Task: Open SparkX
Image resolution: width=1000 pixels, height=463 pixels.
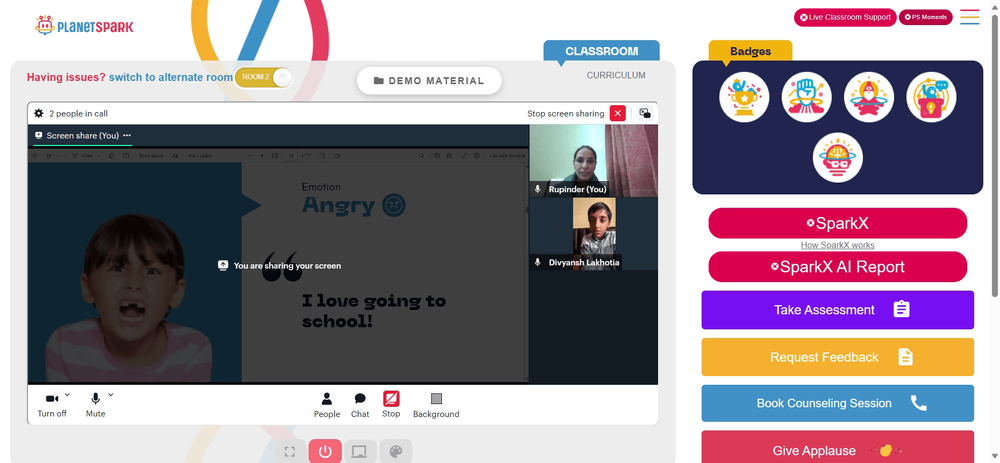Action: pos(837,223)
